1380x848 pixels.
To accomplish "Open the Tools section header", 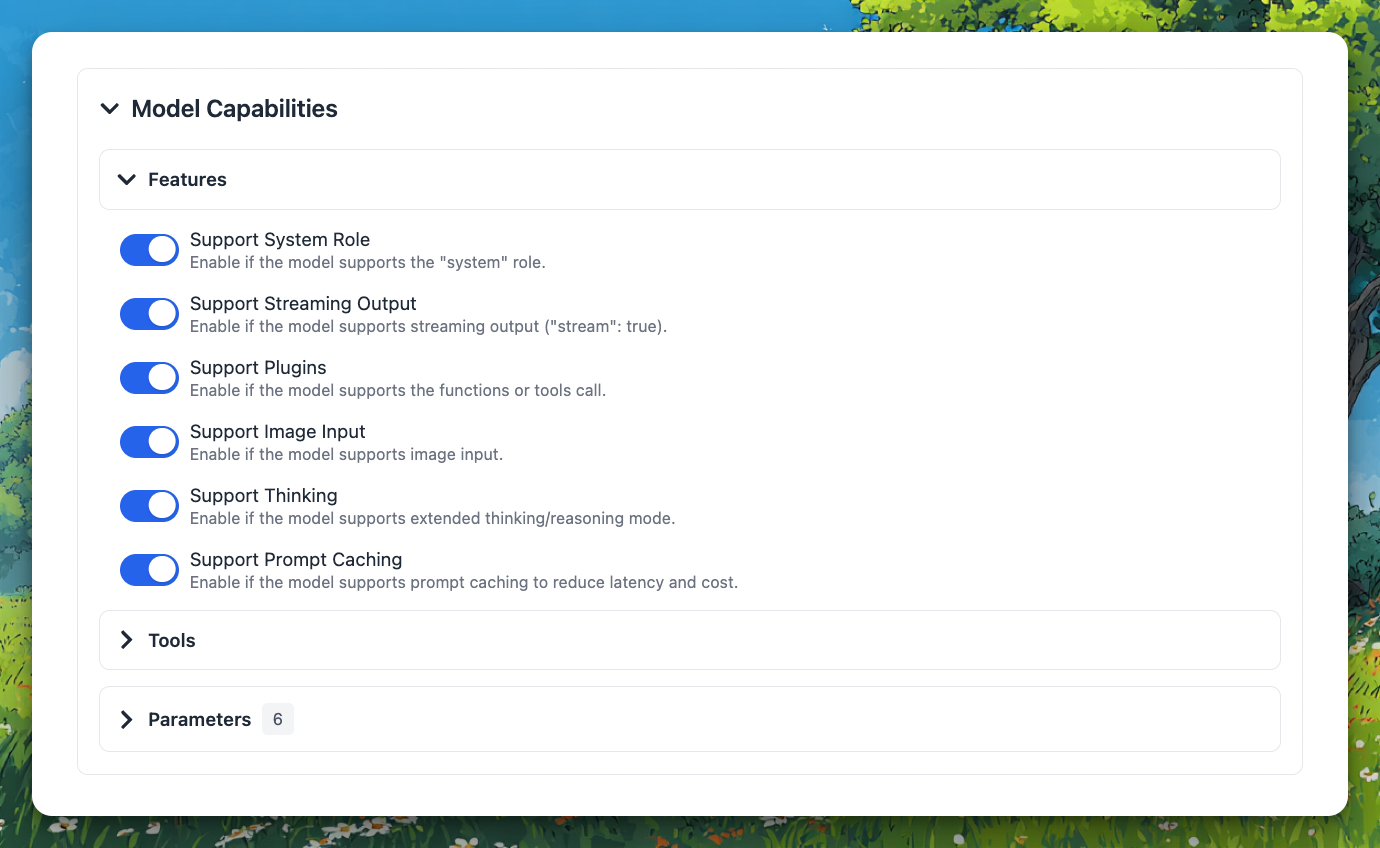I will click(172, 640).
